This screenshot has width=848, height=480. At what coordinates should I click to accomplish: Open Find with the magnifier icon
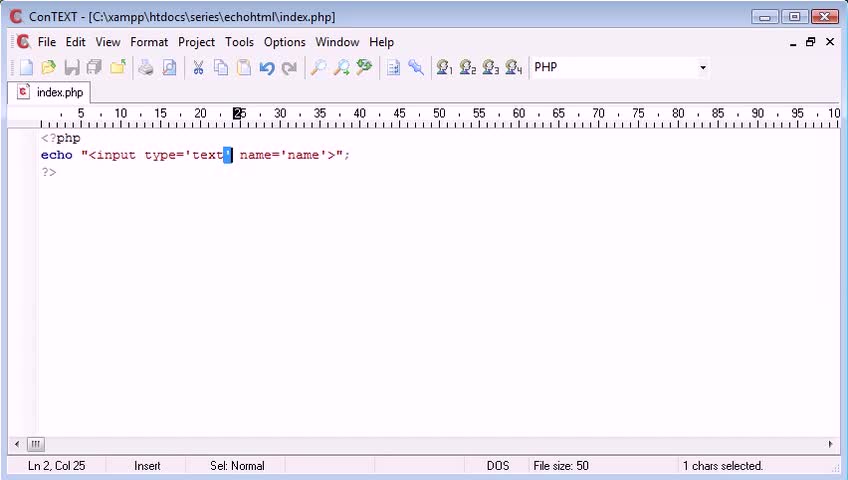click(x=318, y=68)
